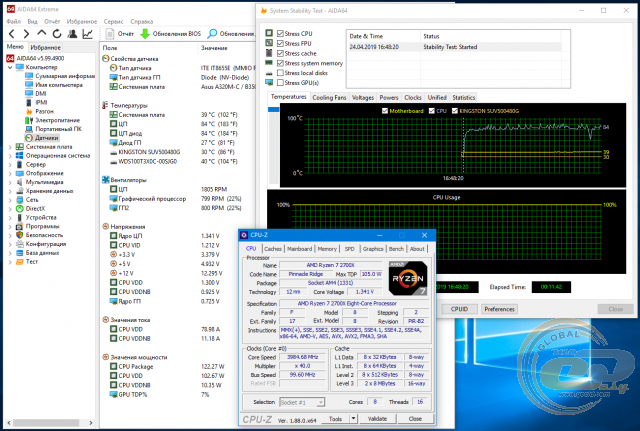Viewport: 640px width, 431px height.
Task: Switch to Избранное tab
Action: click(x=45, y=47)
